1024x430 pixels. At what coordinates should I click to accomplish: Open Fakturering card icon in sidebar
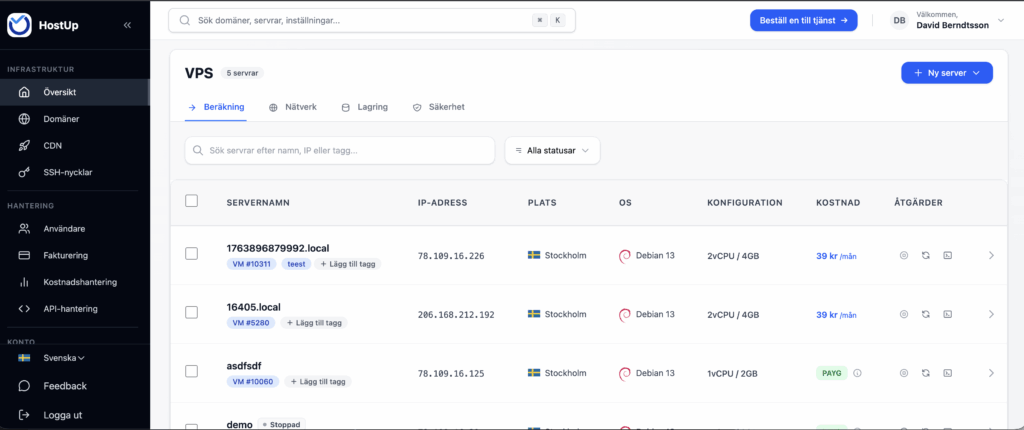pos(24,256)
